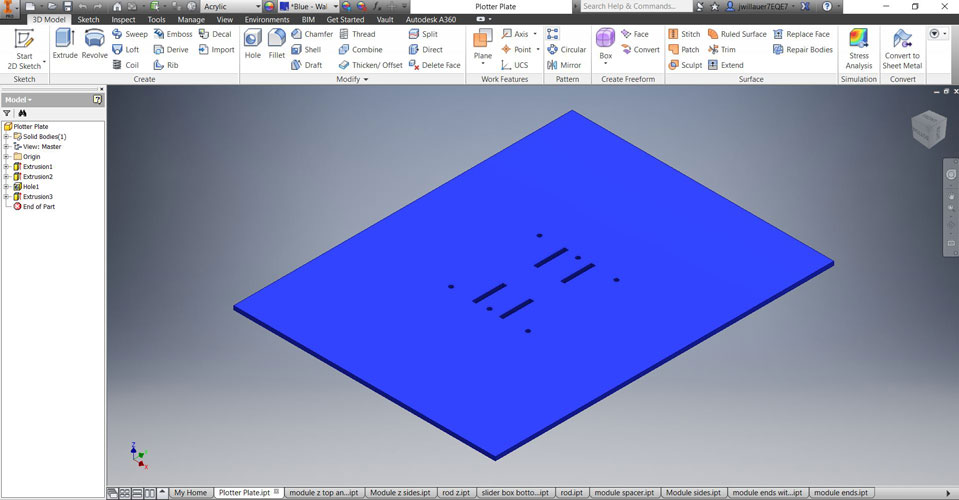Expand the Point dropdown arrow

[x=538, y=50]
